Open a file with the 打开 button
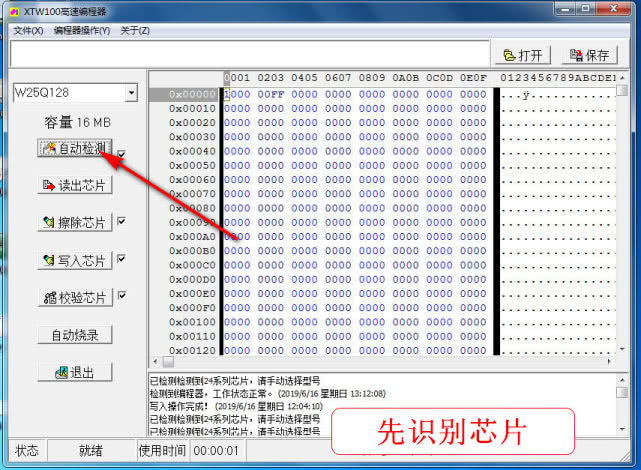Viewport: 641px width, 470px height. [522, 55]
